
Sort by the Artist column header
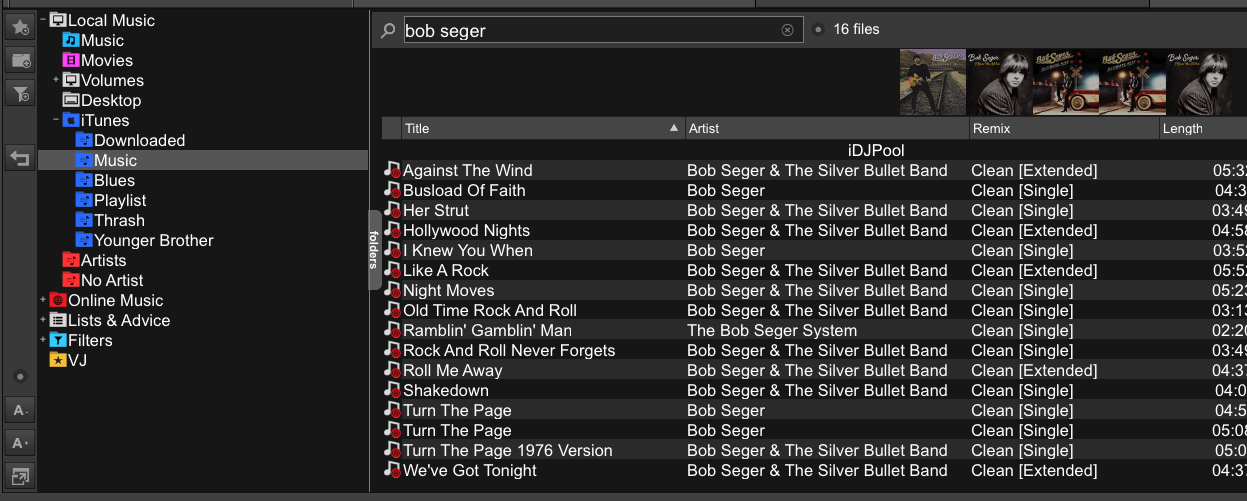tap(826, 128)
